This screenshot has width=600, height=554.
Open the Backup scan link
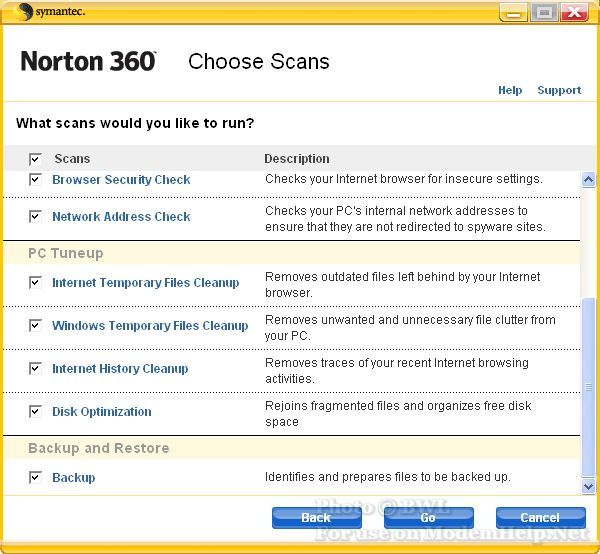(x=73, y=477)
